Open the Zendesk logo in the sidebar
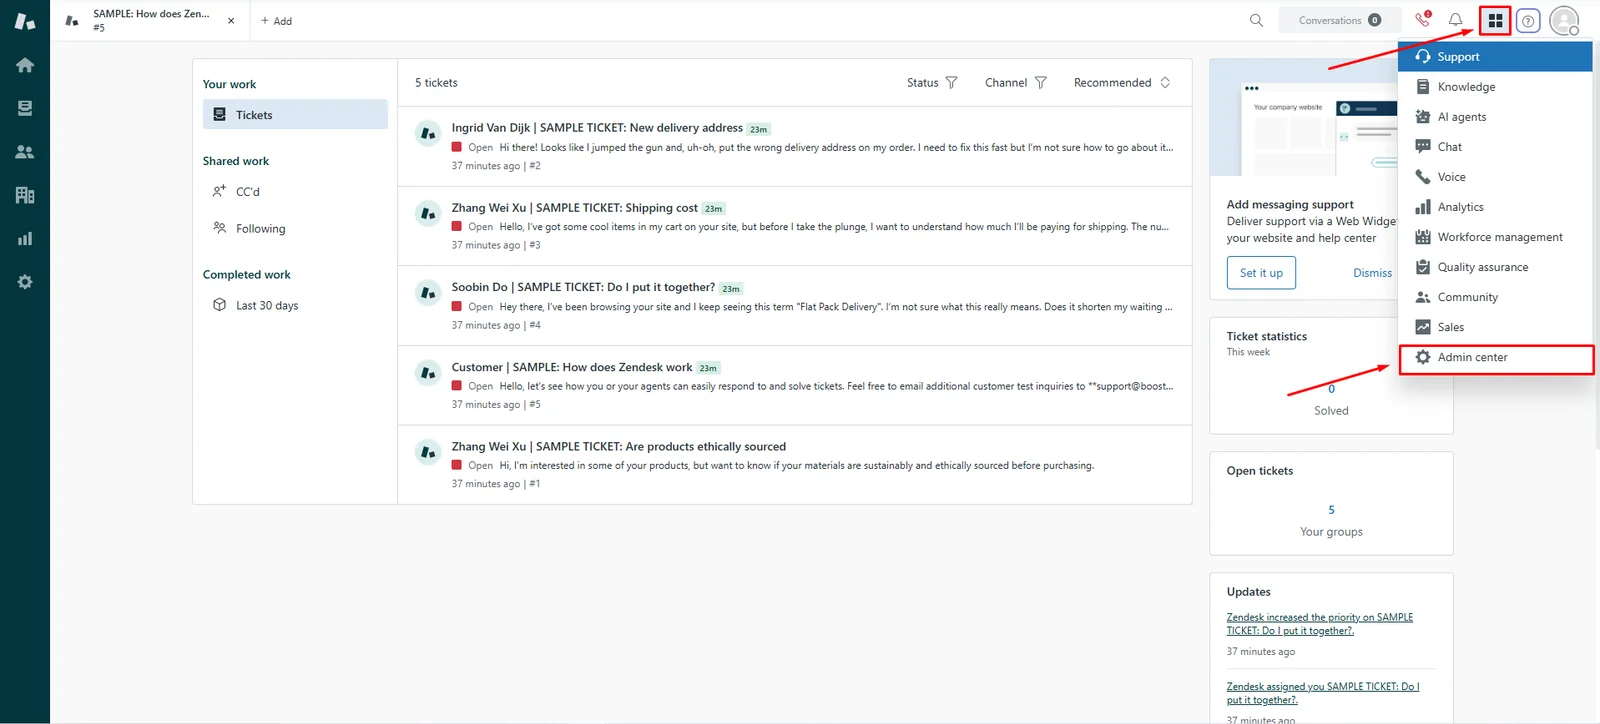This screenshot has width=1600, height=724. point(25,21)
